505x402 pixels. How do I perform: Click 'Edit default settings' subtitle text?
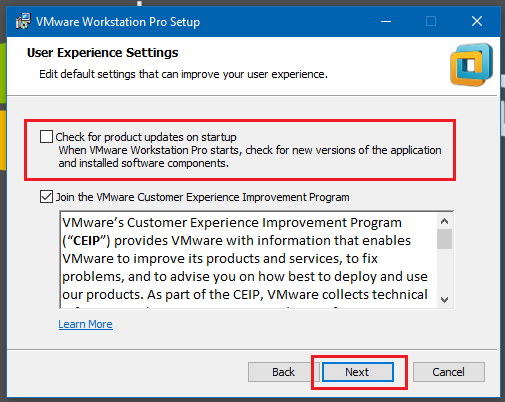tap(183, 74)
